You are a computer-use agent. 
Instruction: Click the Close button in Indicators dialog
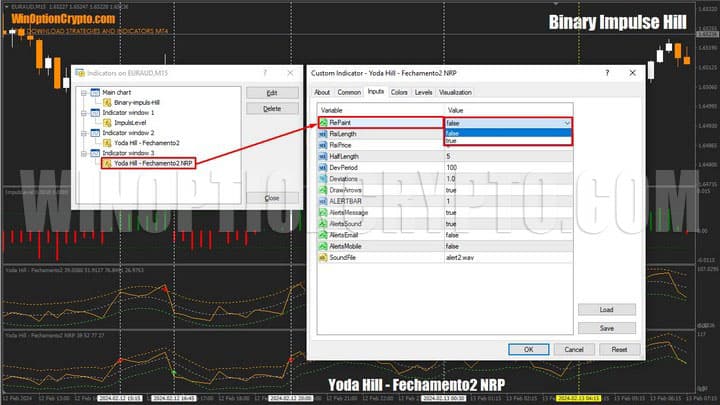click(272, 198)
